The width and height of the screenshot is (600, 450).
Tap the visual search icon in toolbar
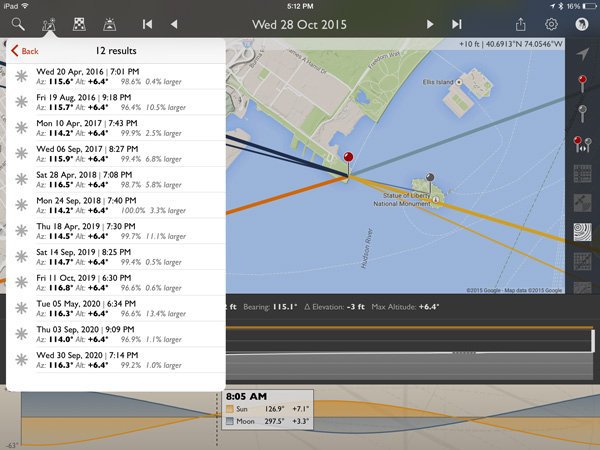click(49, 23)
